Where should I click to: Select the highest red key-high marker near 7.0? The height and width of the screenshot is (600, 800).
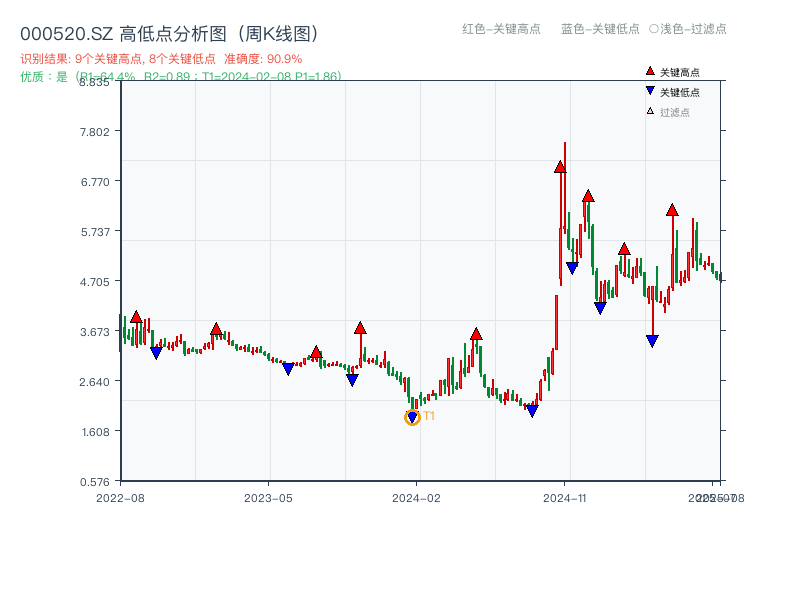tap(560, 167)
